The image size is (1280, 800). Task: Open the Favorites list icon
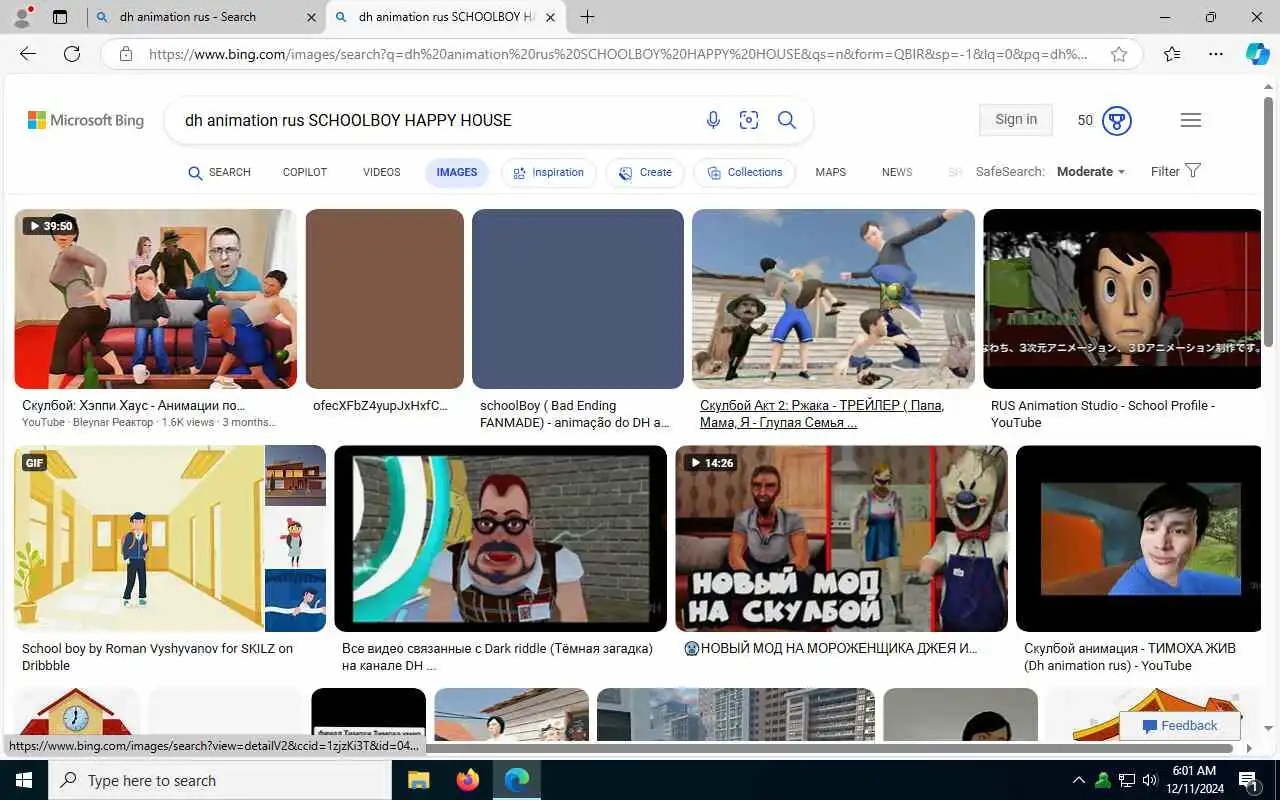tap(1172, 54)
